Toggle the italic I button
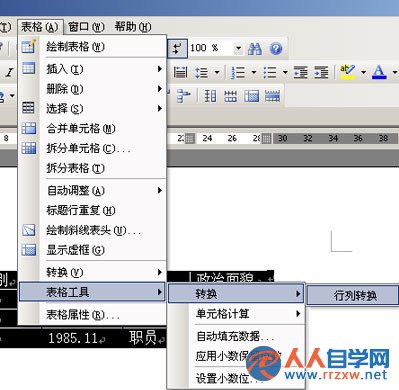Viewport: 399px width, 390px height. point(10,72)
